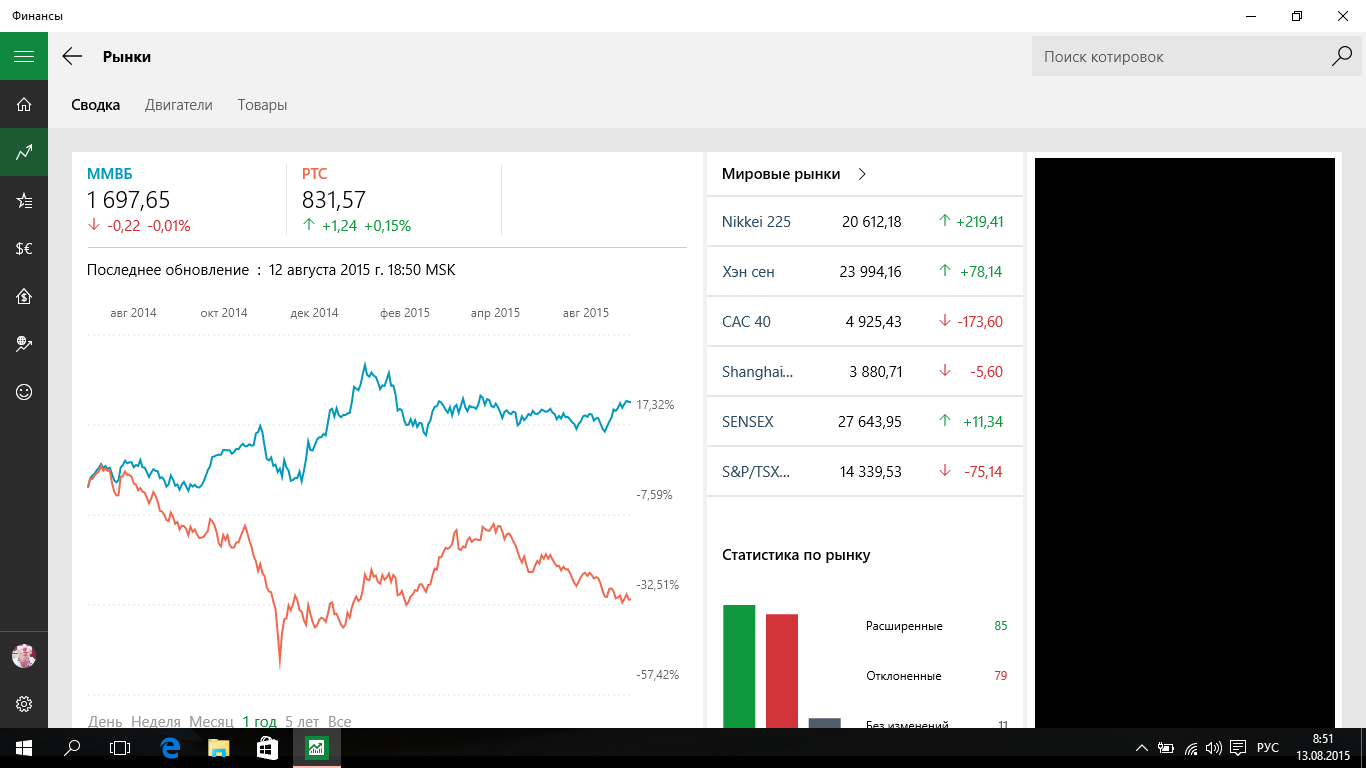Set chart range to День
This screenshot has width=1366, height=768.
pos(106,721)
